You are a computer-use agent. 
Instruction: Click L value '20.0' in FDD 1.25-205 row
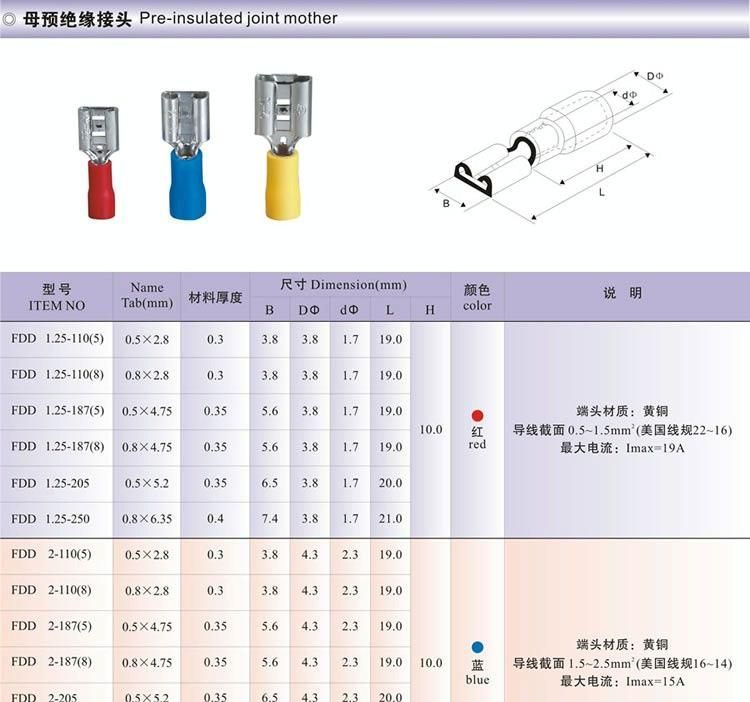point(390,483)
